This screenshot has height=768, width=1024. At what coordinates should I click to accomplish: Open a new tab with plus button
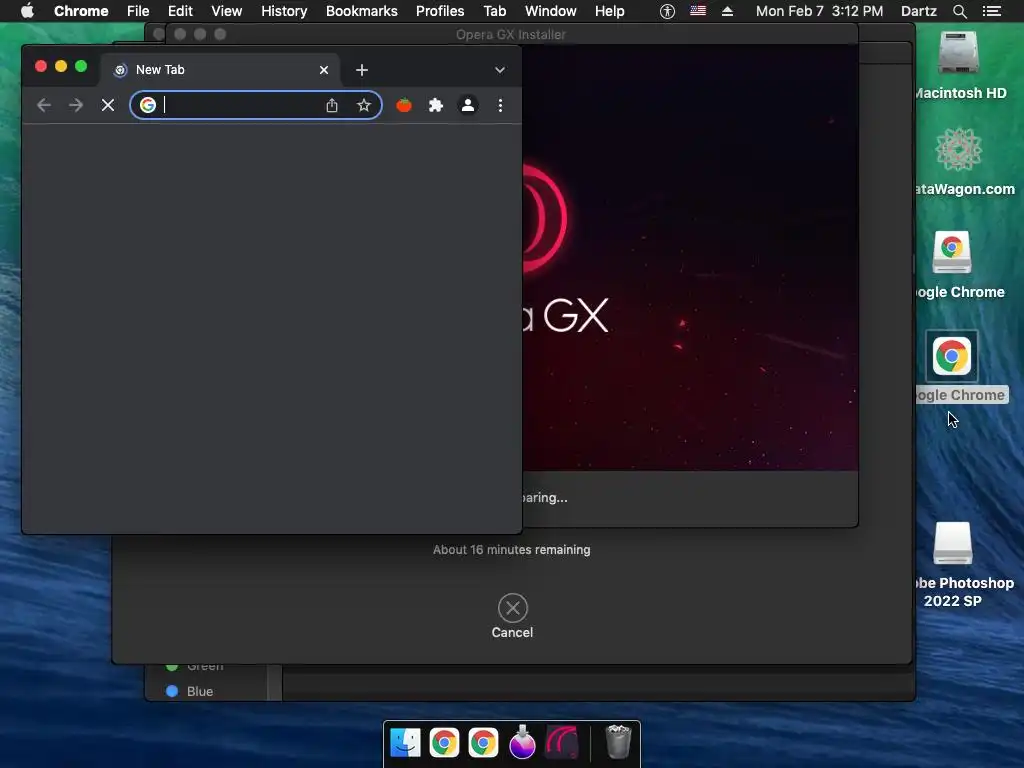pos(362,70)
